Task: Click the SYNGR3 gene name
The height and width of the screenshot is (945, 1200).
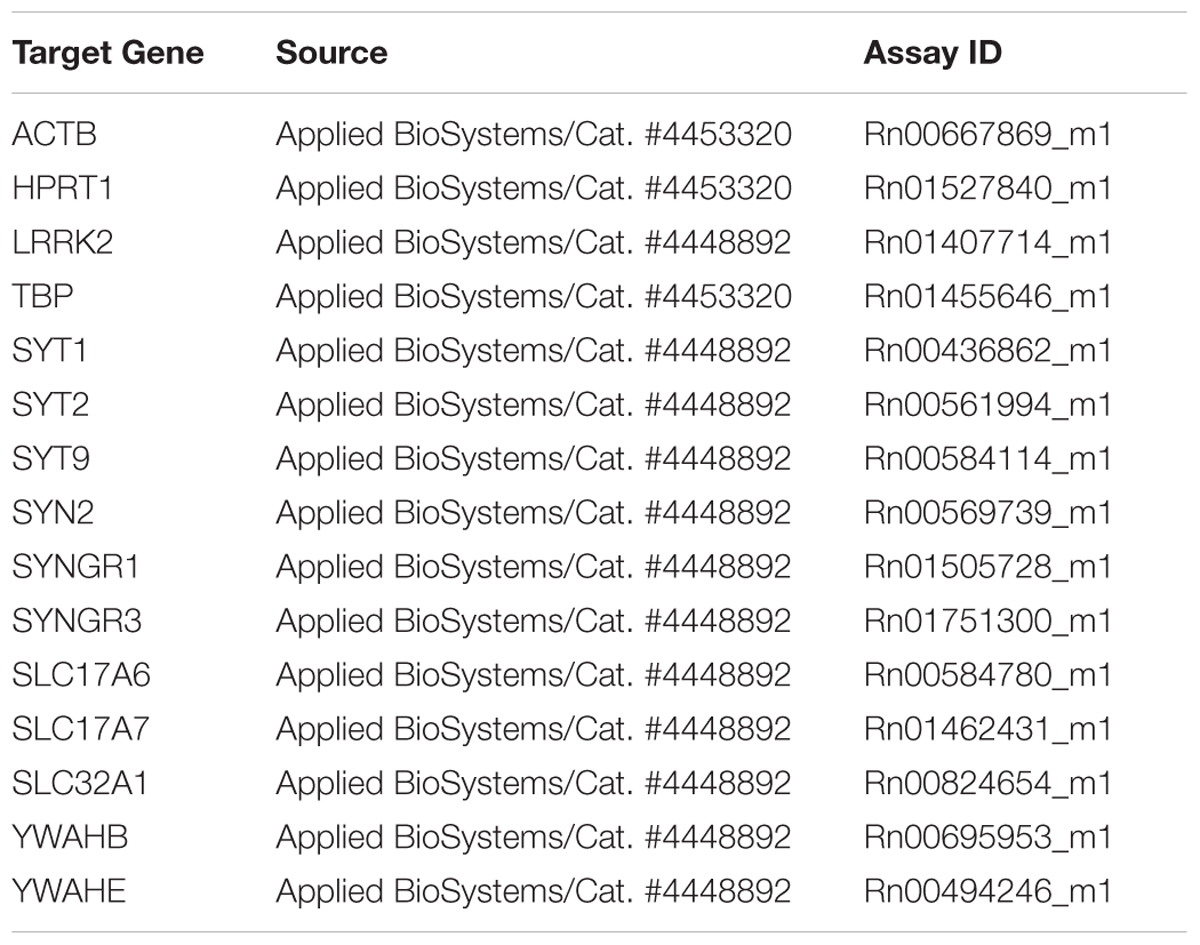Action: pyautogui.click(x=77, y=620)
